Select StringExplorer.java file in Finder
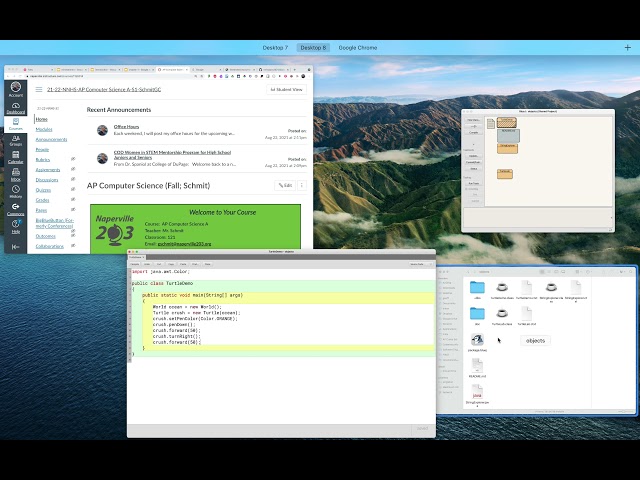Viewport: 640px width, 480px height. click(x=477, y=396)
